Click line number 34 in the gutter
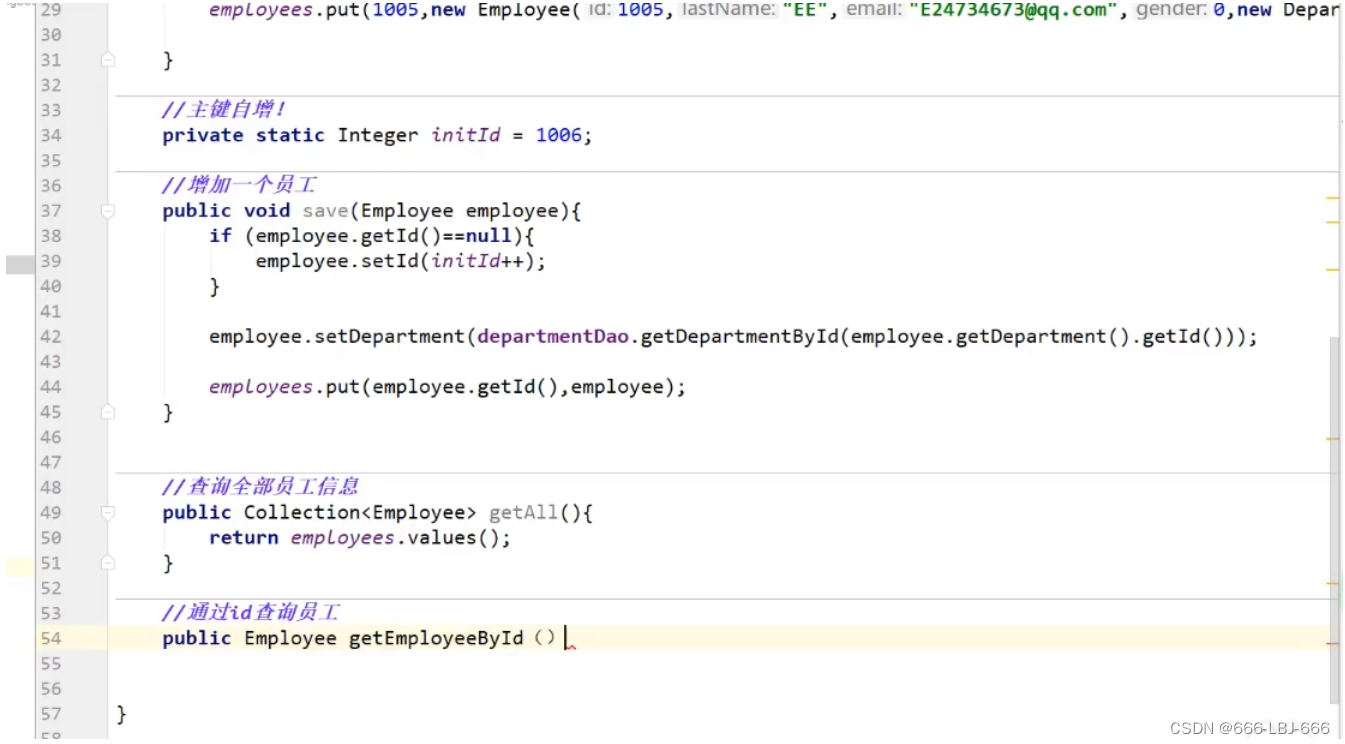Screen dimensions: 1345x744 51,135
